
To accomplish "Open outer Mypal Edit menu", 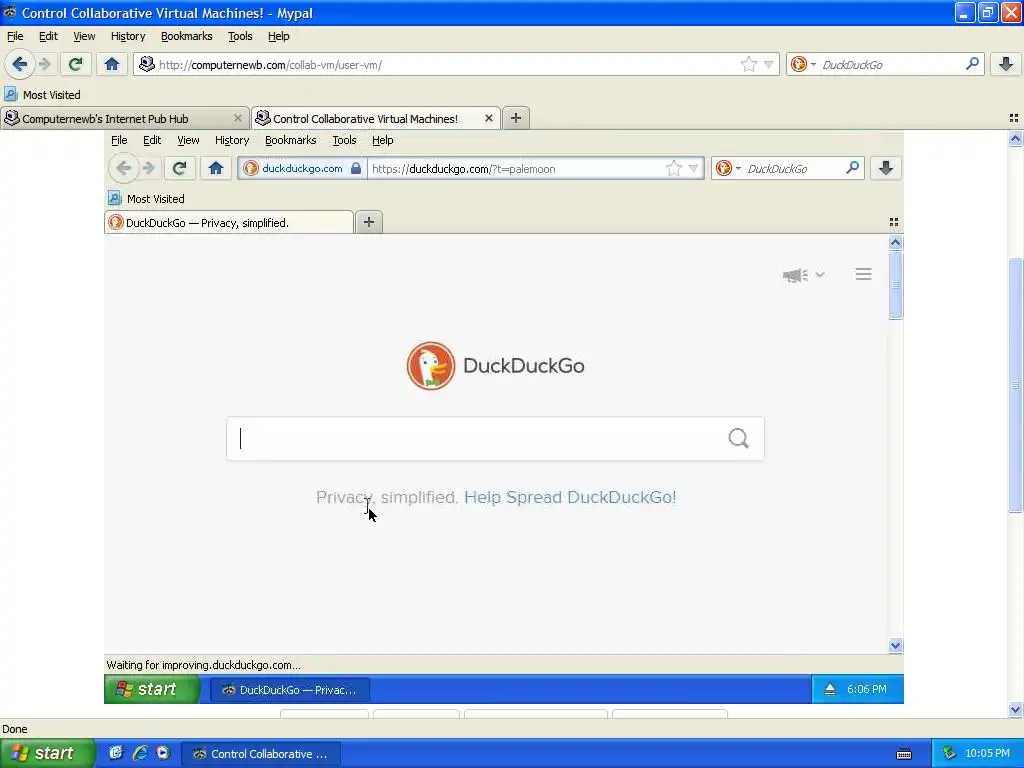I will click(48, 37).
